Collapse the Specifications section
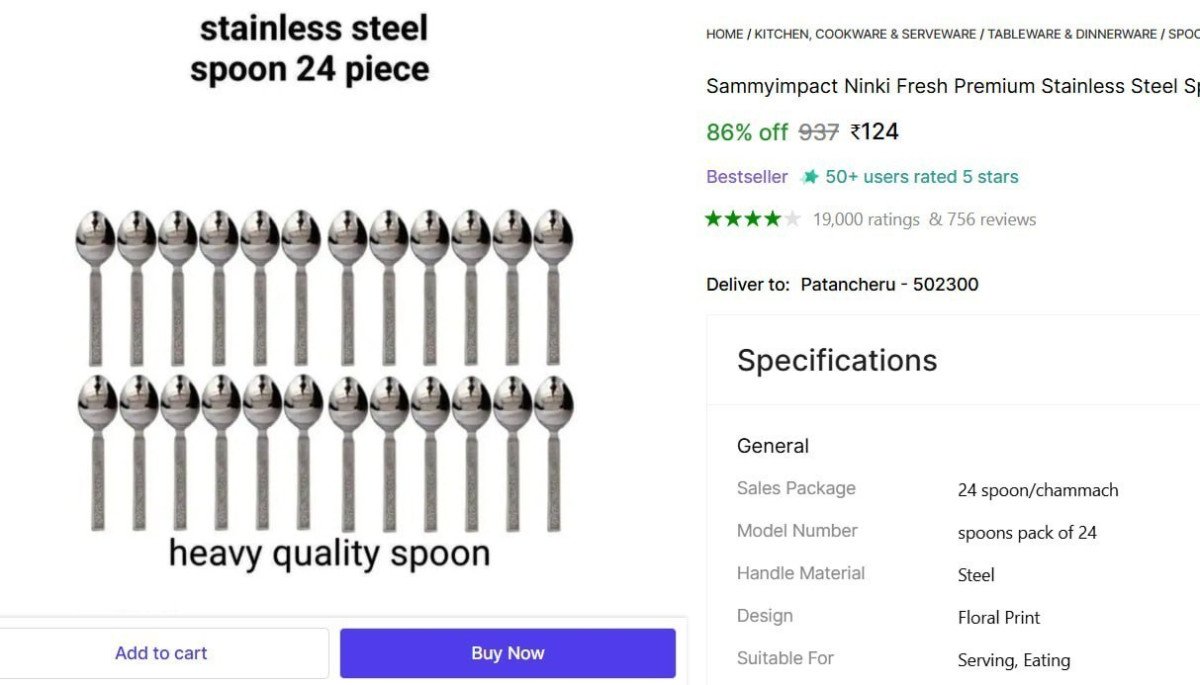Viewport: 1200px width, 685px height. point(836,360)
